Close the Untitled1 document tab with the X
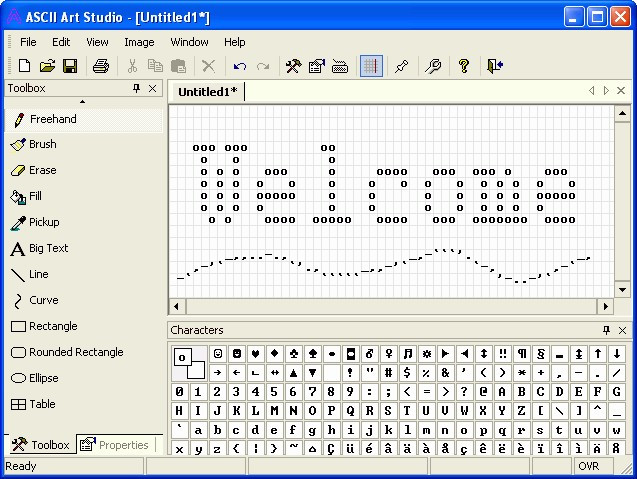 (x=621, y=91)
